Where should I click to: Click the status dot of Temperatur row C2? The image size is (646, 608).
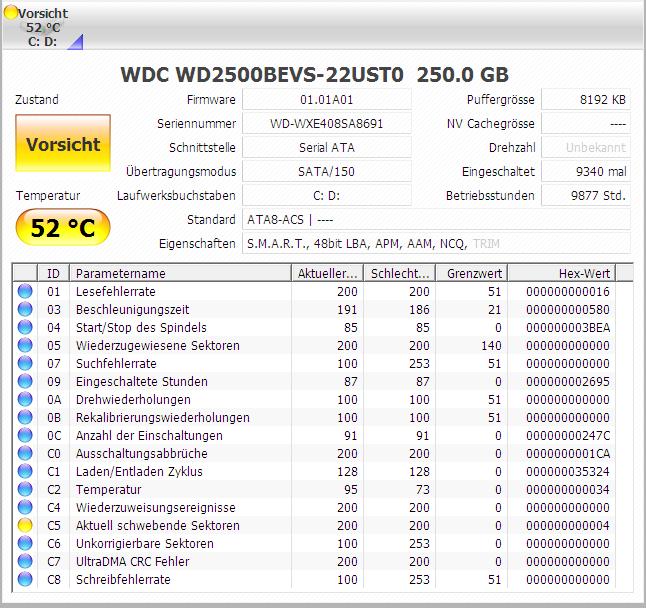coord(25,489)
